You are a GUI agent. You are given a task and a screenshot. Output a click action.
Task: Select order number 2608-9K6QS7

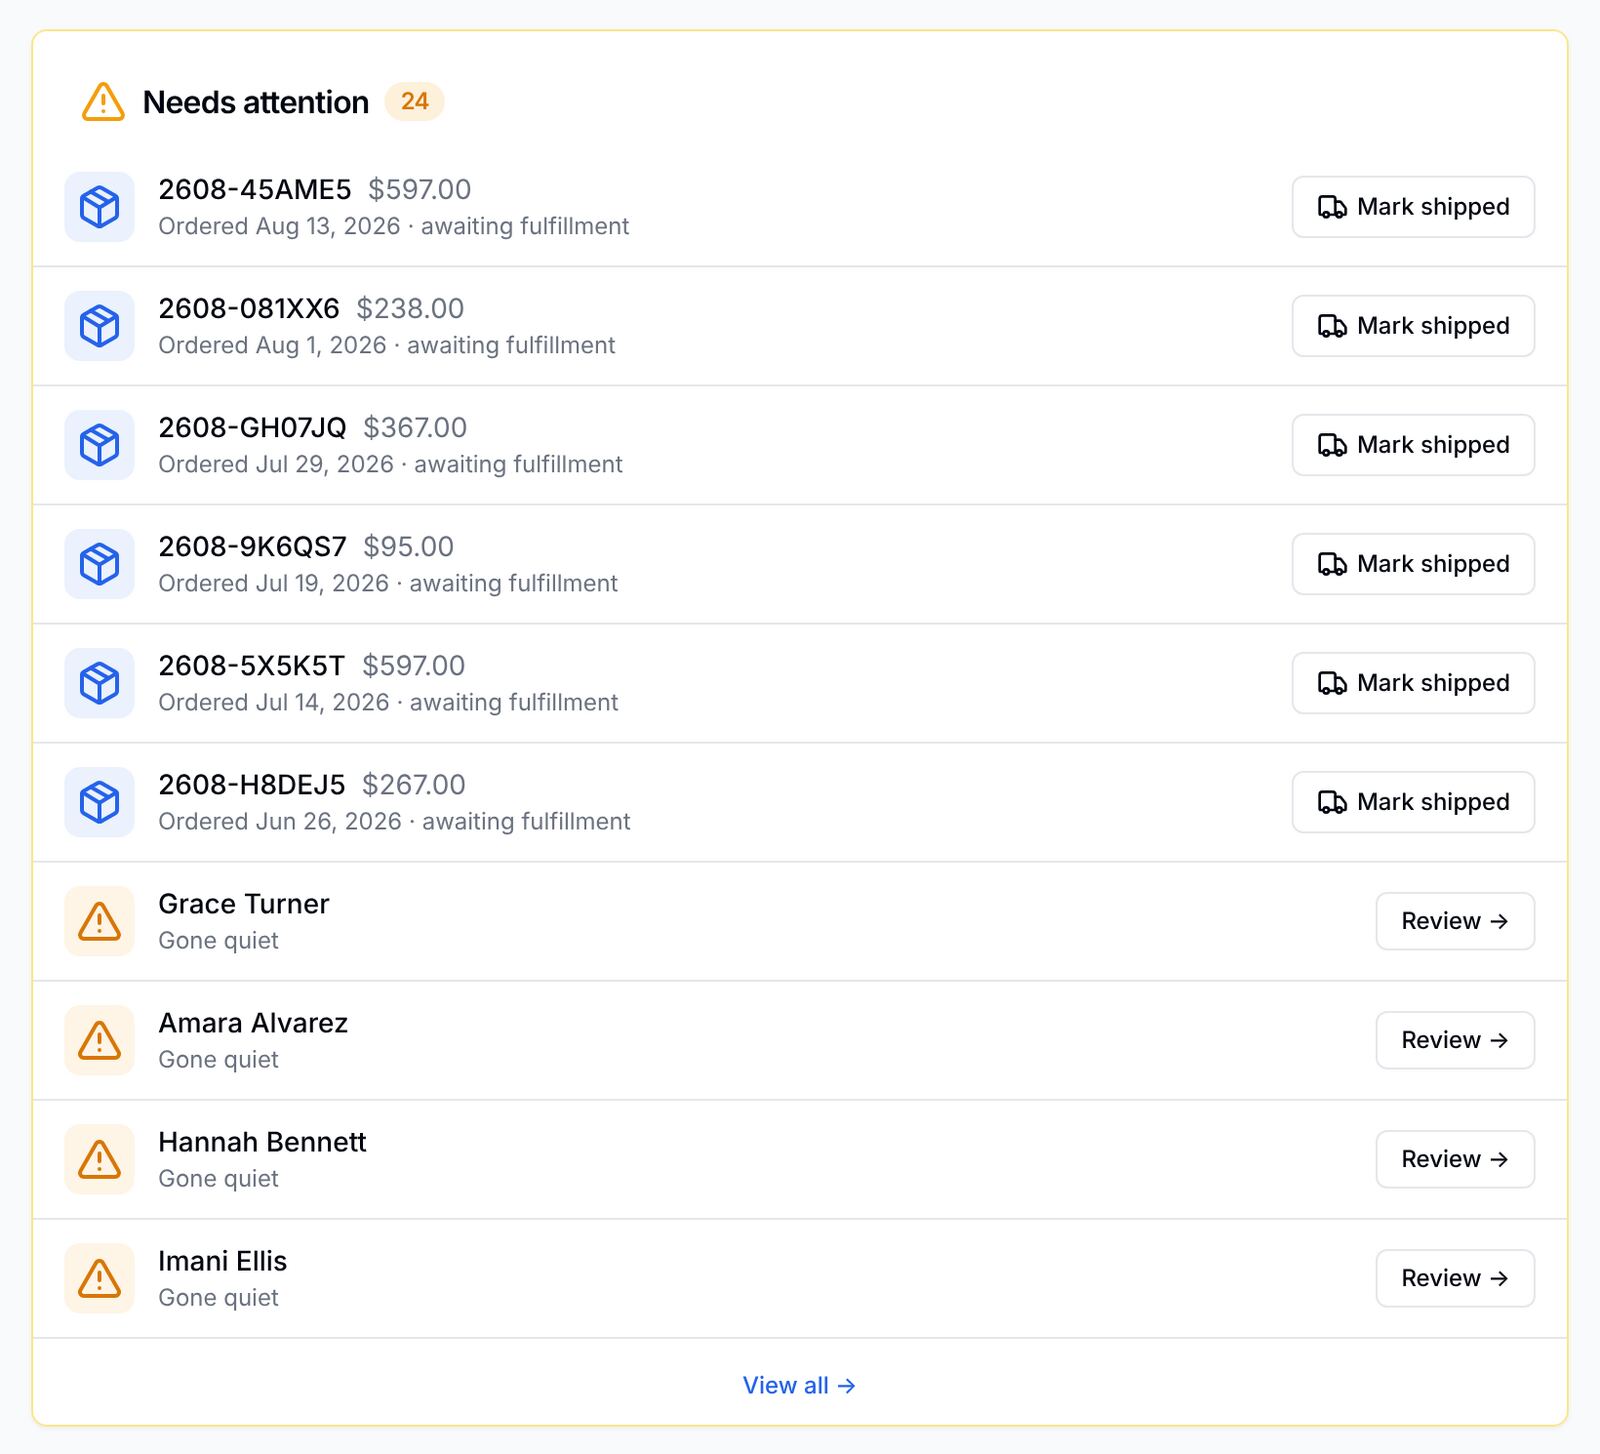(x=252, y=546)
